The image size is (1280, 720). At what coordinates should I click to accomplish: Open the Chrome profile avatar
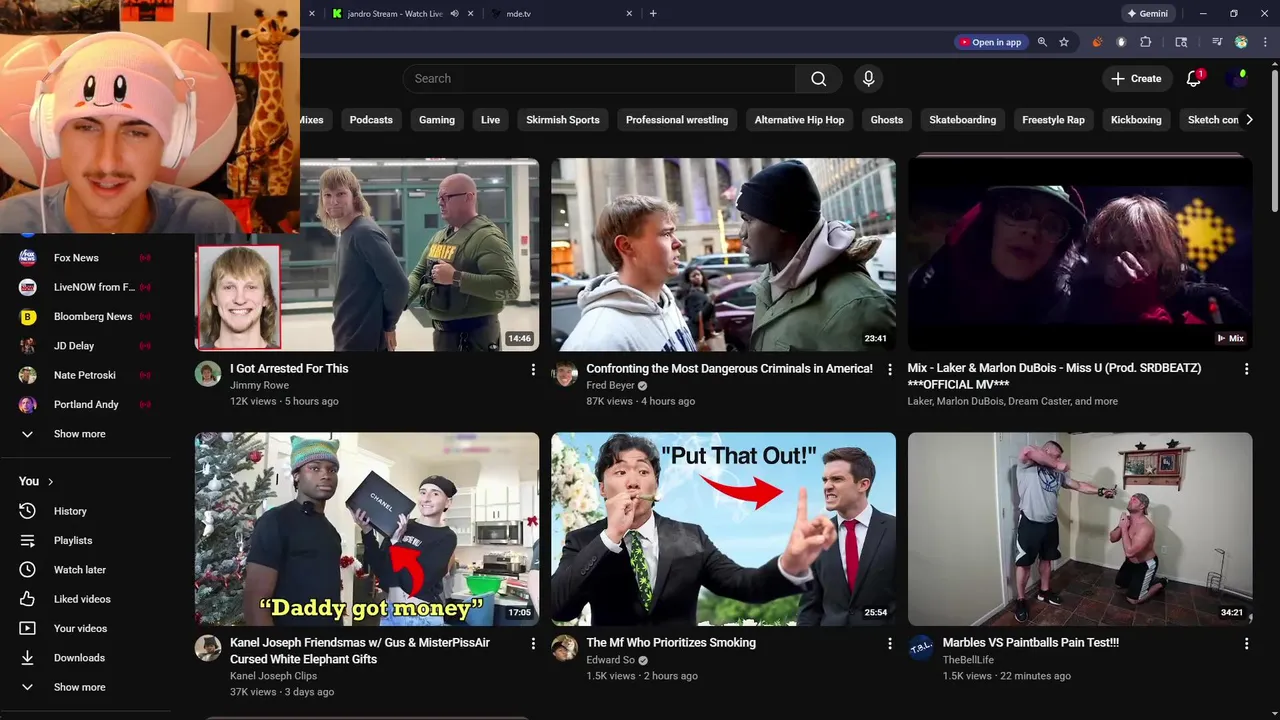pyautogui.click(x=1241, y=42)
